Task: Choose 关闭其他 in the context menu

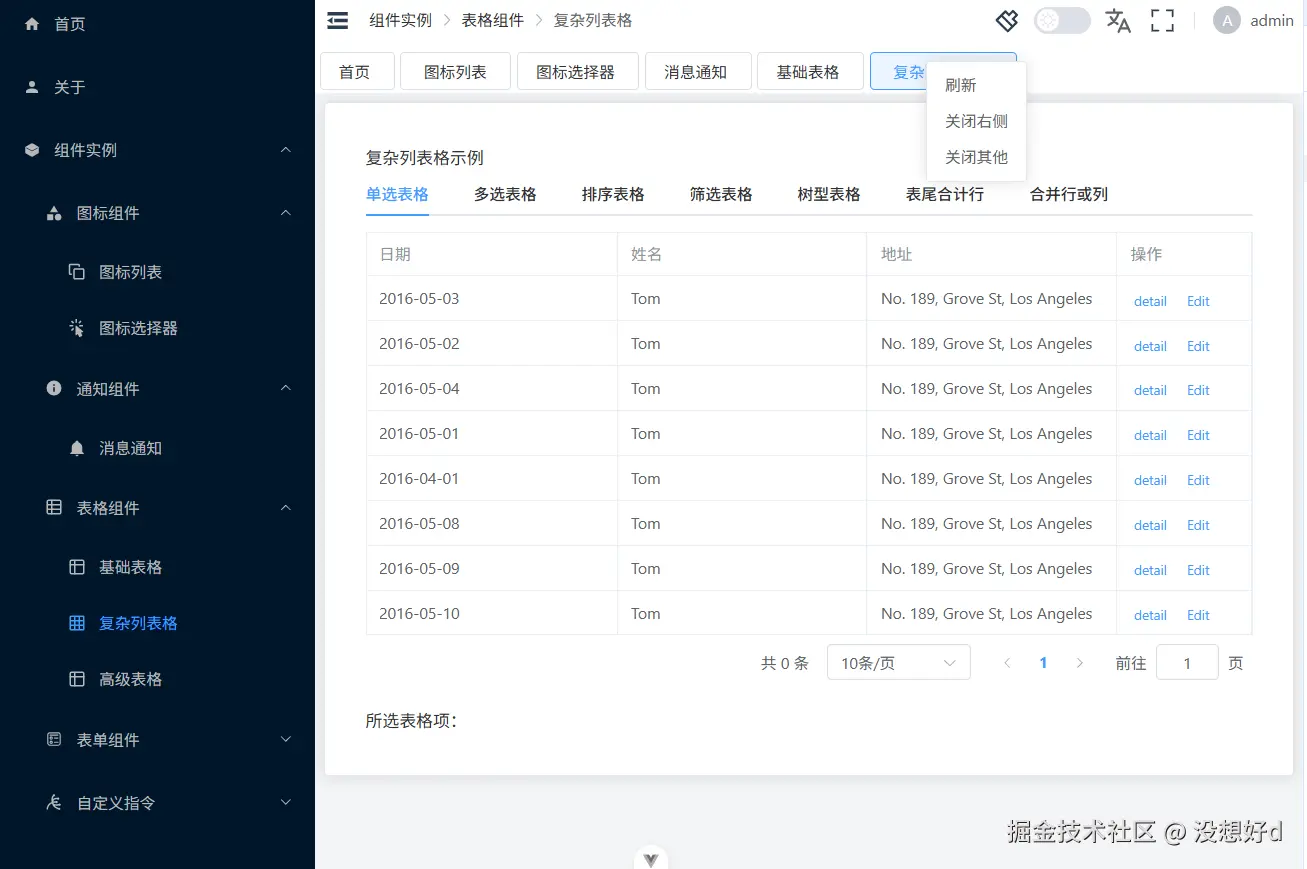Action: [x=977, y=158]
